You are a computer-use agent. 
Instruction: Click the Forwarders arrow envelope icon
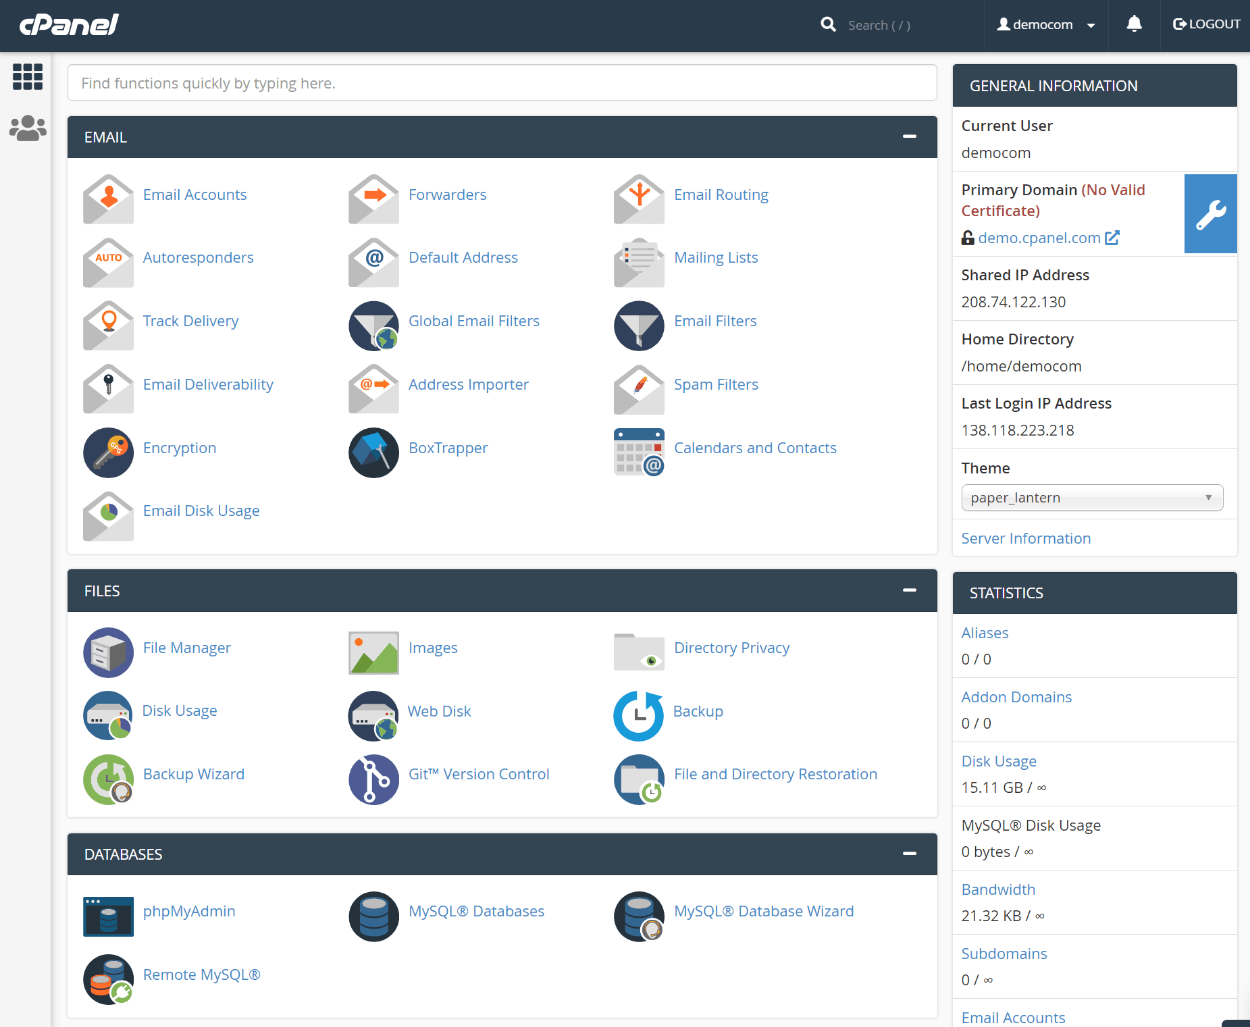[374, 198]
